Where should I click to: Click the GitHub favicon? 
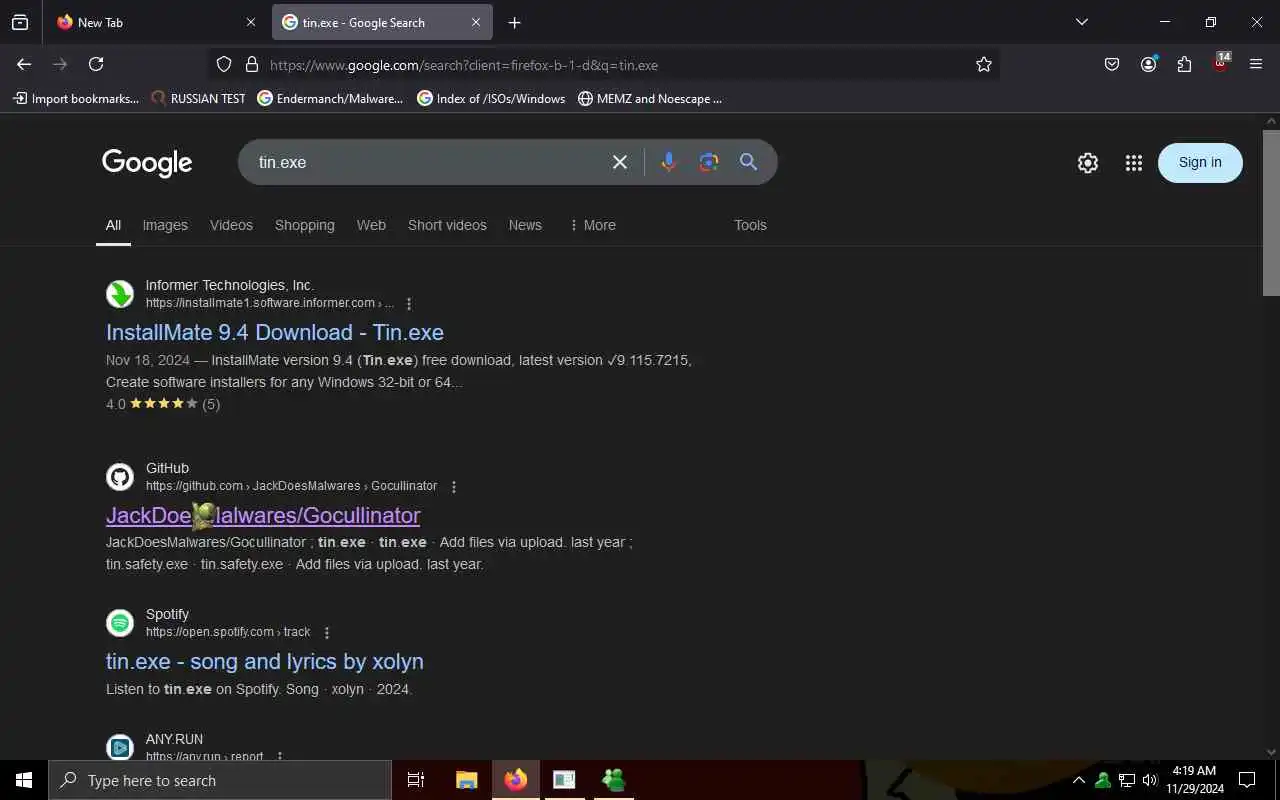click(x=120, y=477)
